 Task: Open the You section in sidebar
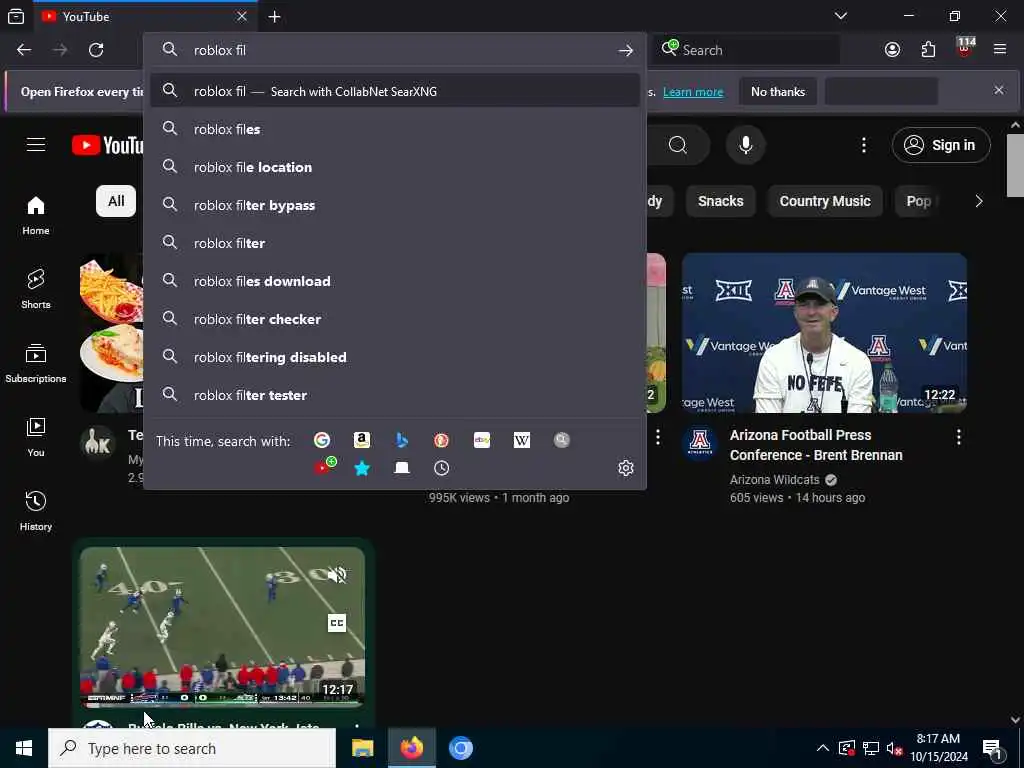(36, 437)
